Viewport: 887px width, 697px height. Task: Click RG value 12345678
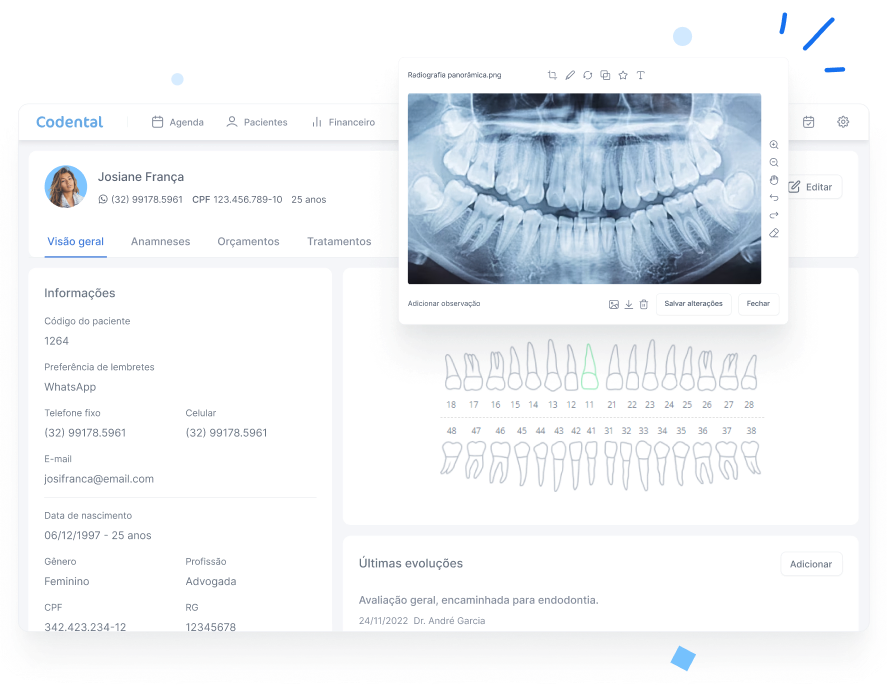[210, 626]
